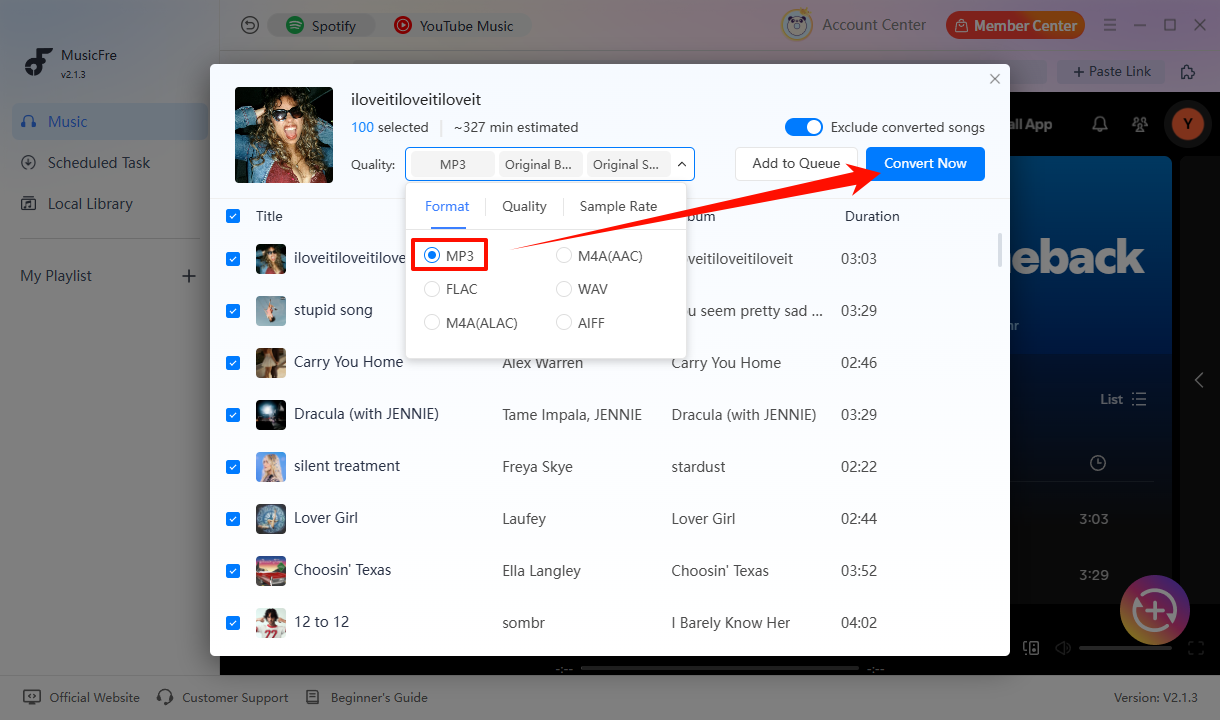1220x720 pixels.
Task: Switch to the Quality tab
Action: click(x=524, y=206)
